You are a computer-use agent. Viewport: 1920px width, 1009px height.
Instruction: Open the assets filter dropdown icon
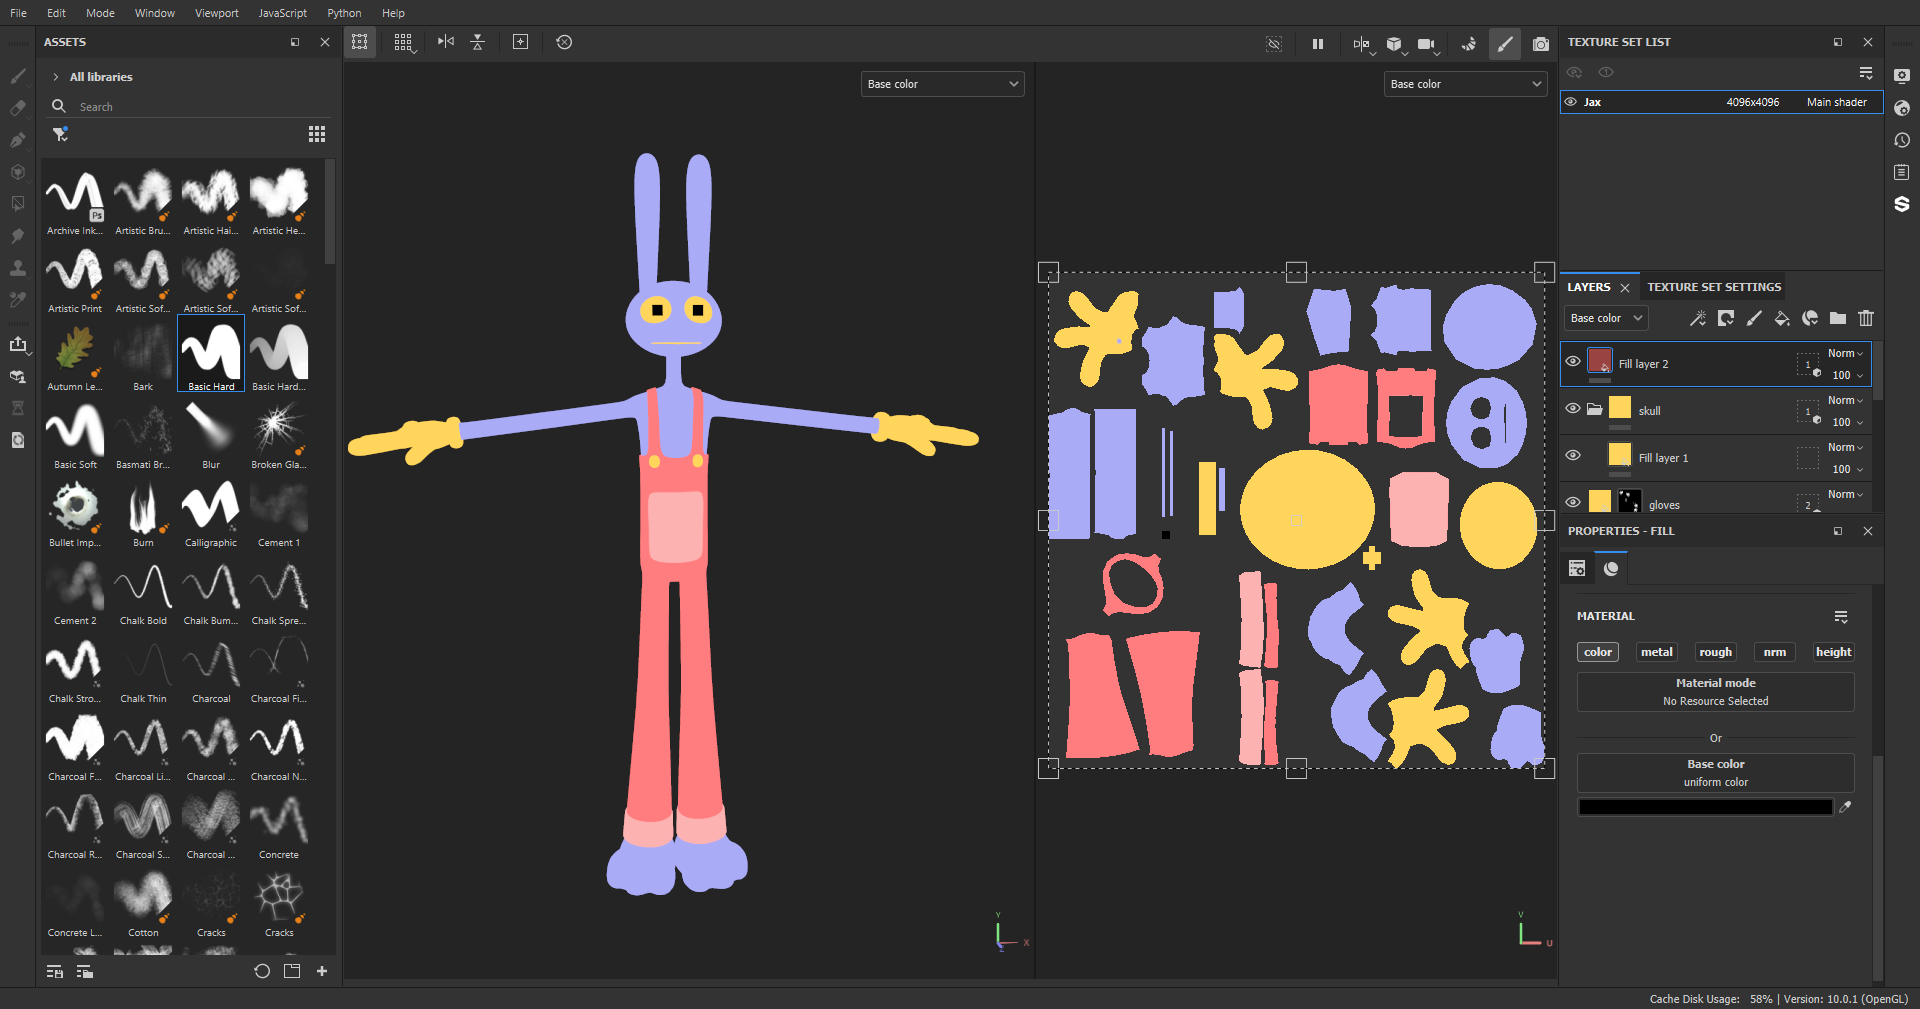pos(61,134)
